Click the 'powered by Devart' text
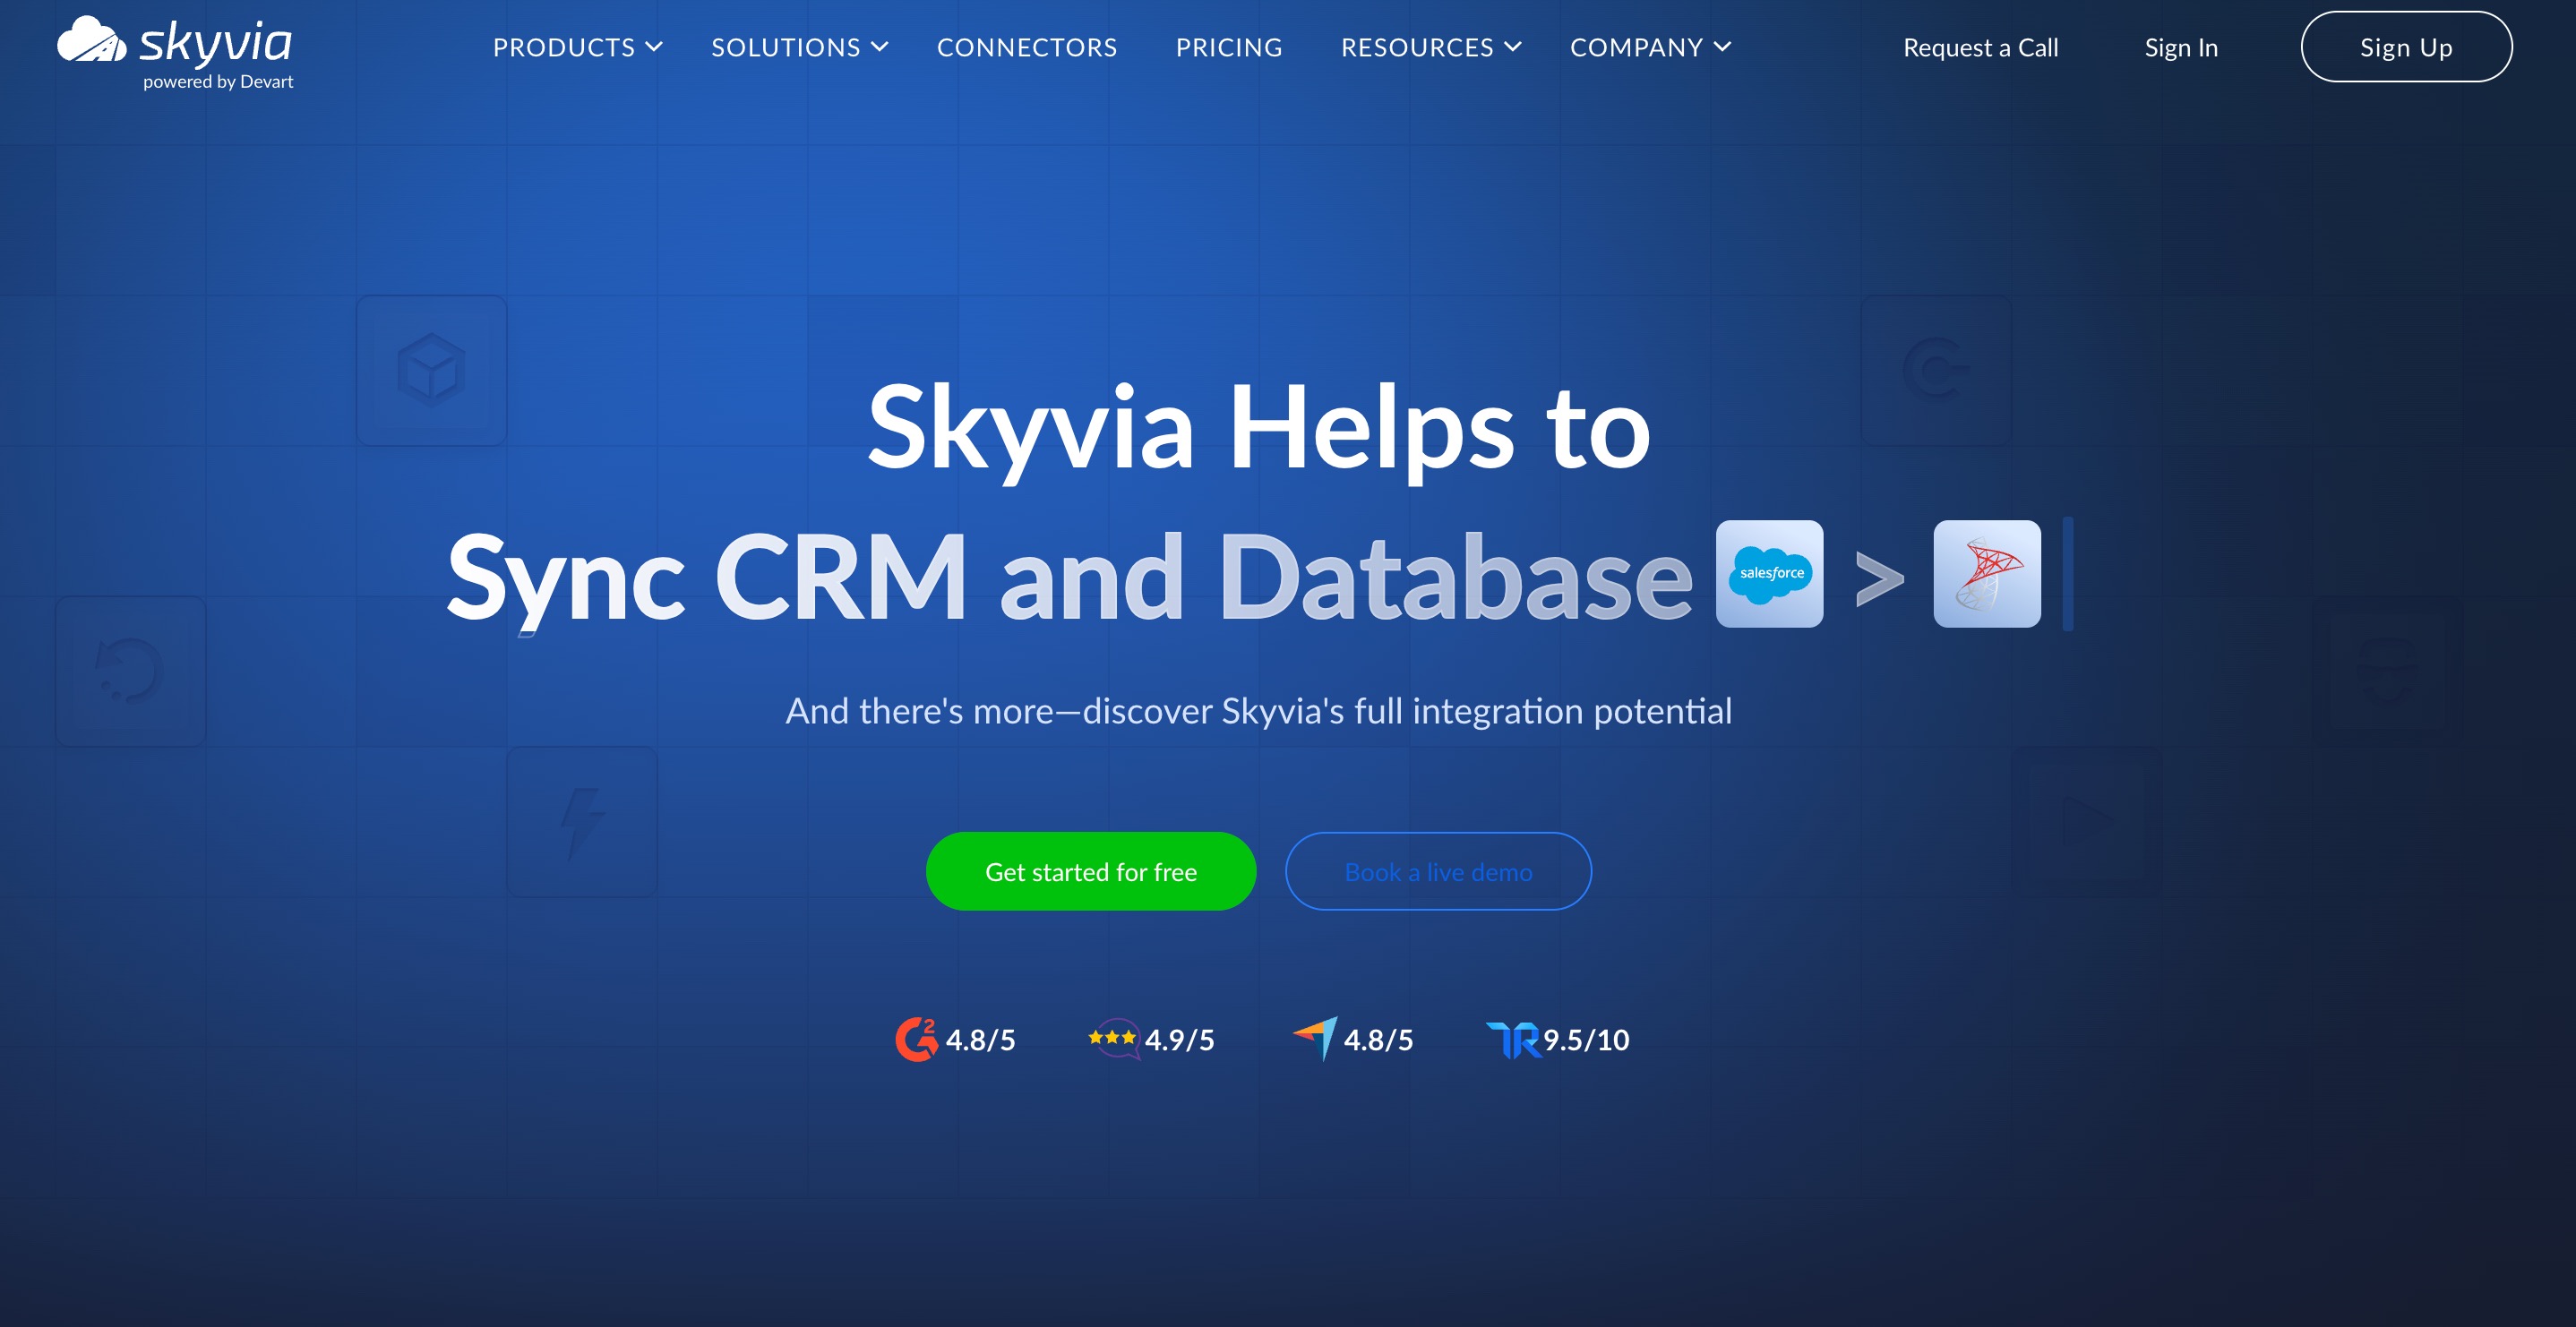Image resolution: width=2576 pixels, height=1327 pixels. [218, 82]
